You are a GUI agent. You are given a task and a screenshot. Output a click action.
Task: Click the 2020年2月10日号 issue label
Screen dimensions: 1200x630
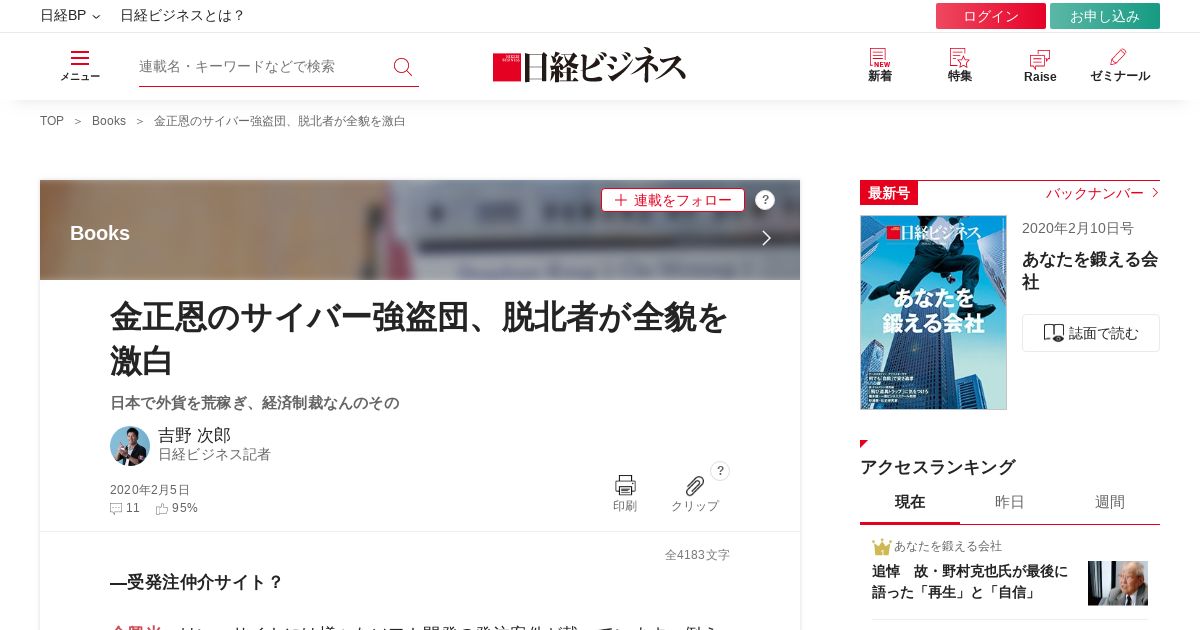point(1078,228)
